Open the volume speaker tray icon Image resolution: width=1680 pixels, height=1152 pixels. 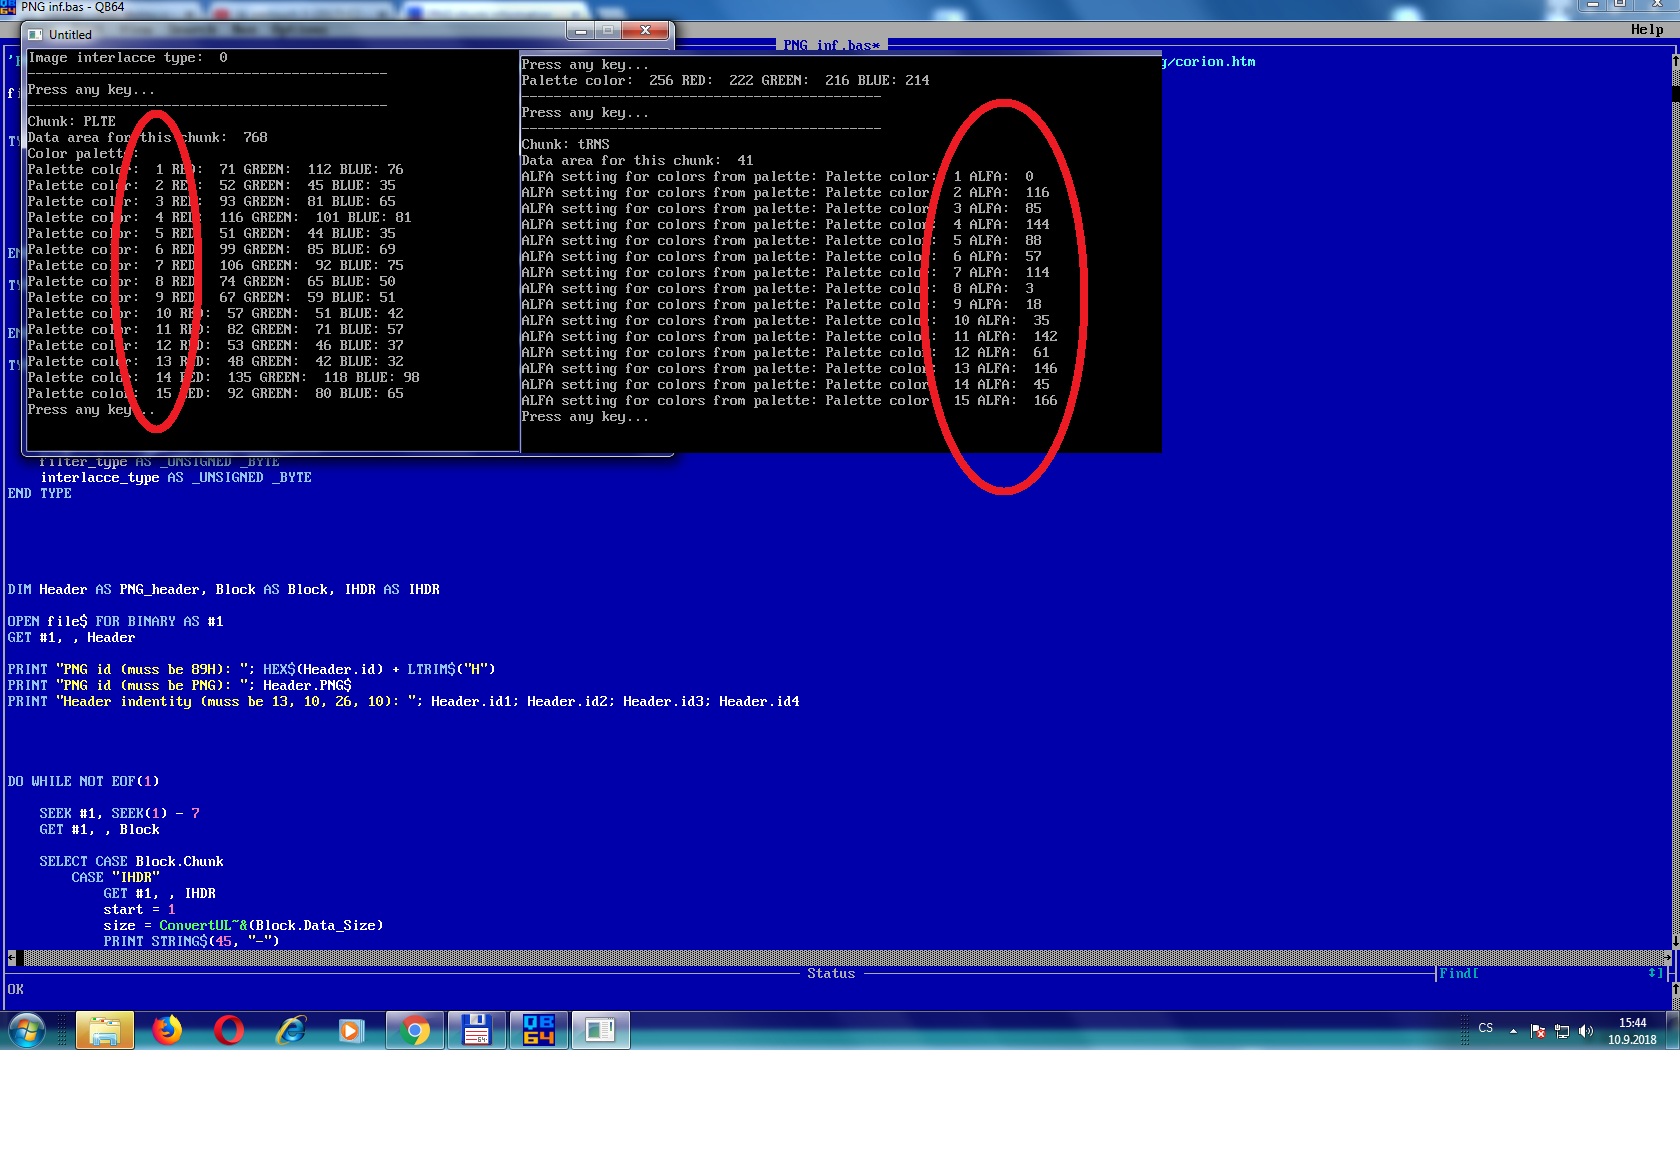(x=1586, y=1031)
